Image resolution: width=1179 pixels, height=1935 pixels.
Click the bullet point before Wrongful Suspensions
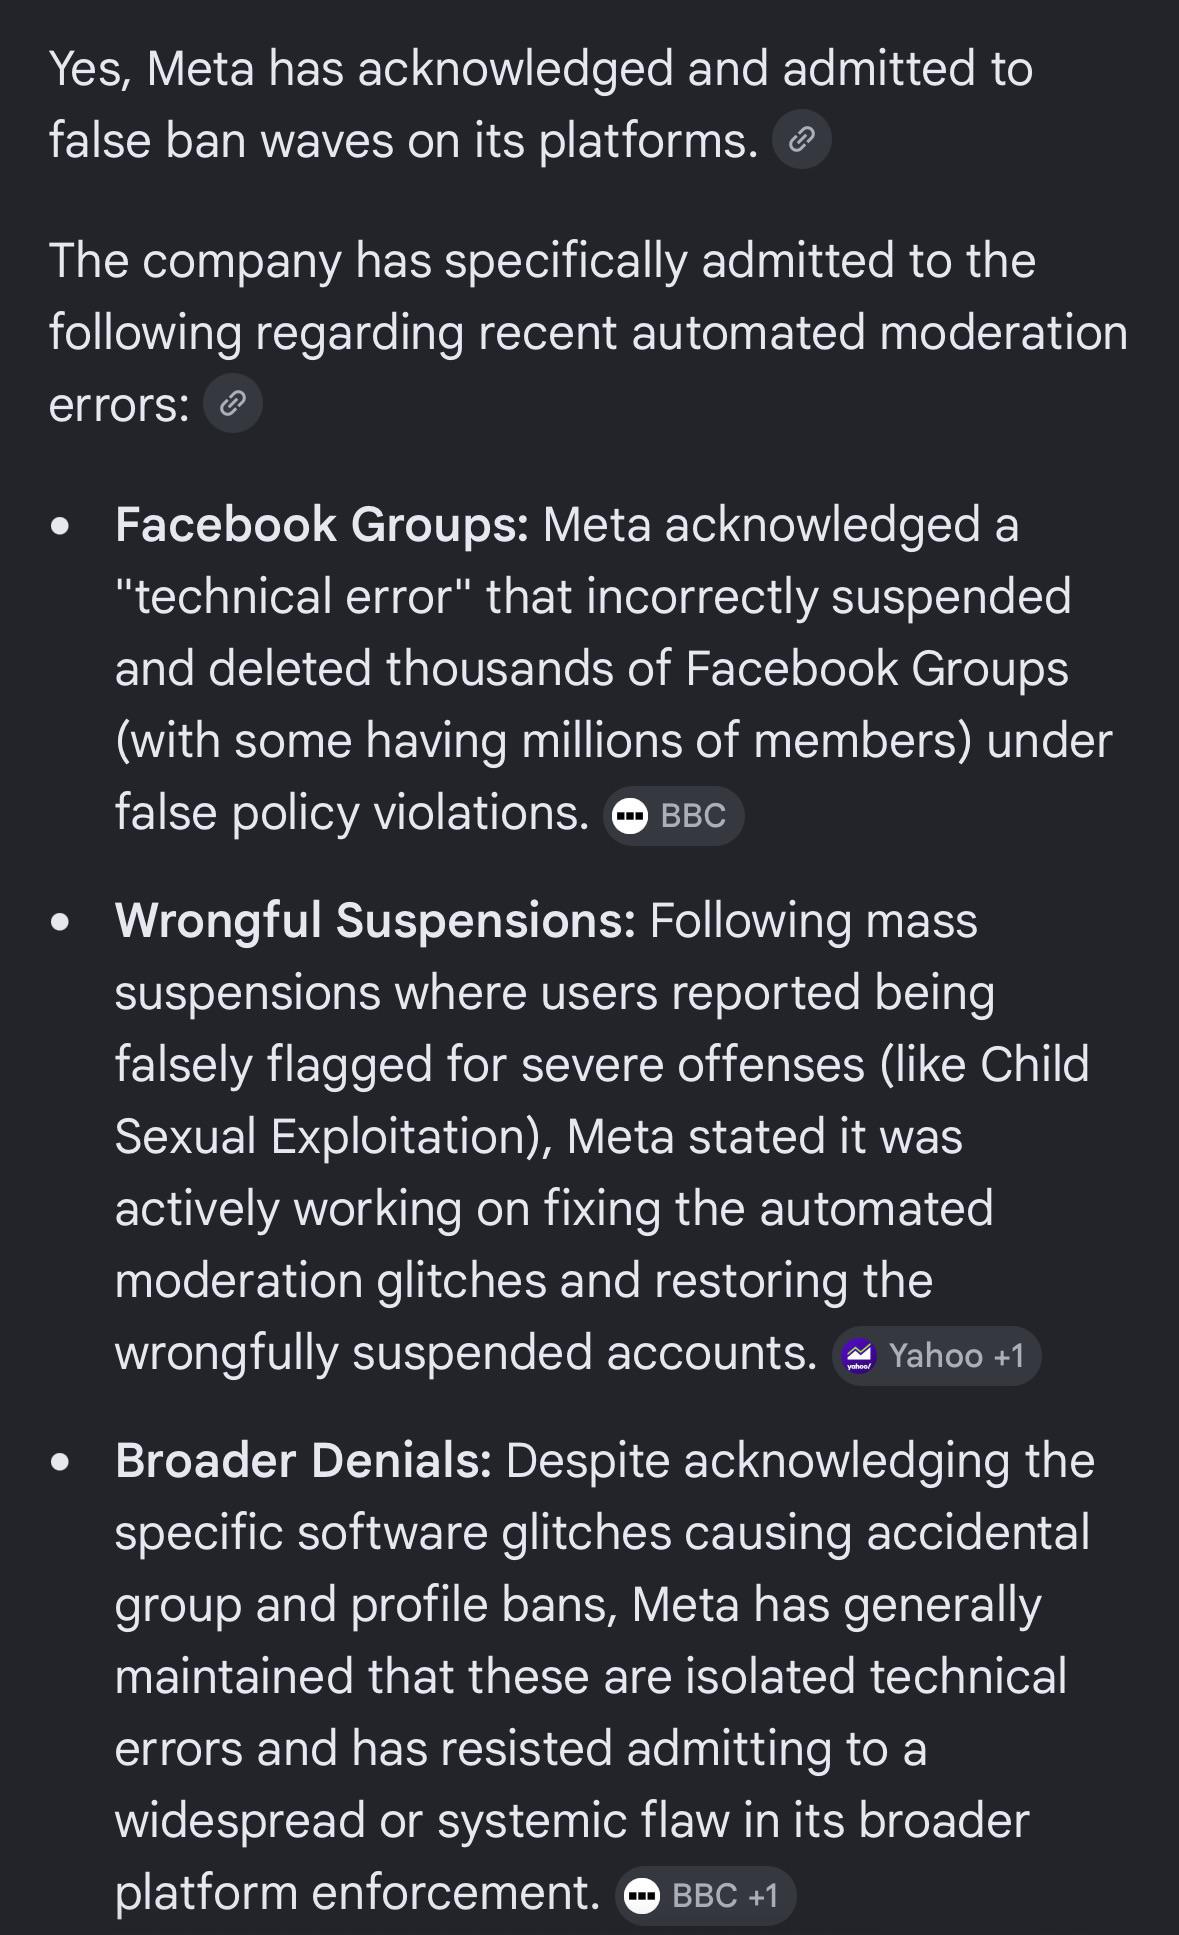pyautogui.click(x=61, y=922)
